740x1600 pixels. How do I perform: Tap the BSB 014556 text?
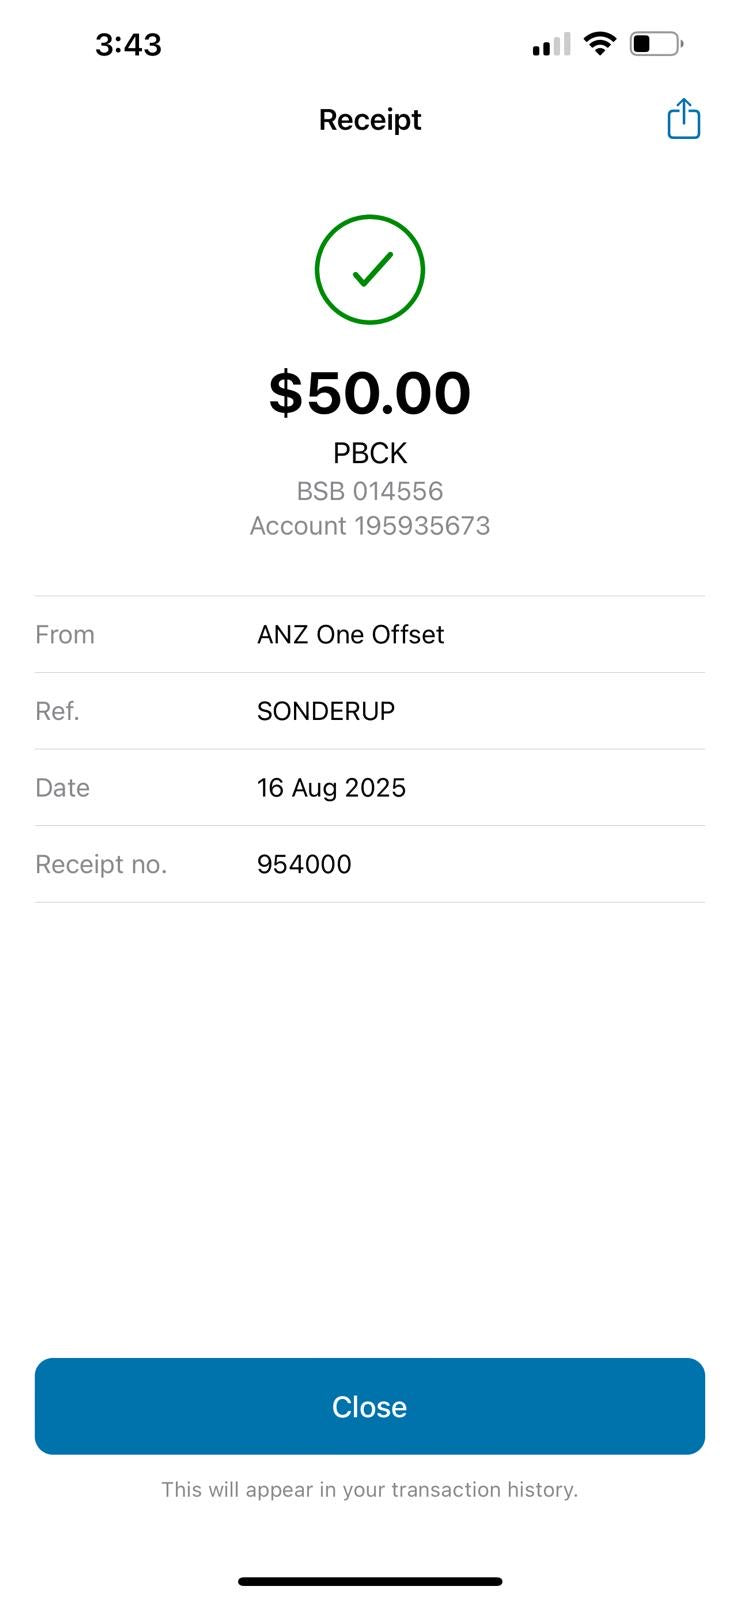click(370, 491)
